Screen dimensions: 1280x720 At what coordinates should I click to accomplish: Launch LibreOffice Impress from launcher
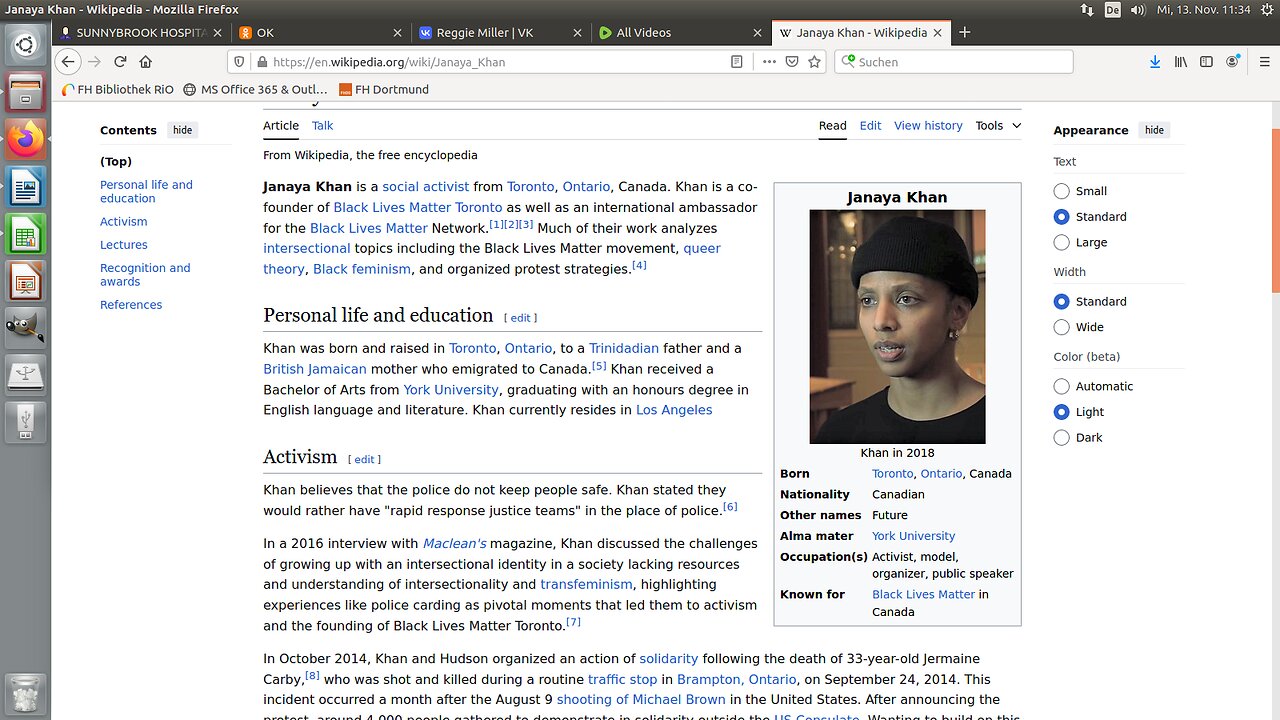(25, 282)
